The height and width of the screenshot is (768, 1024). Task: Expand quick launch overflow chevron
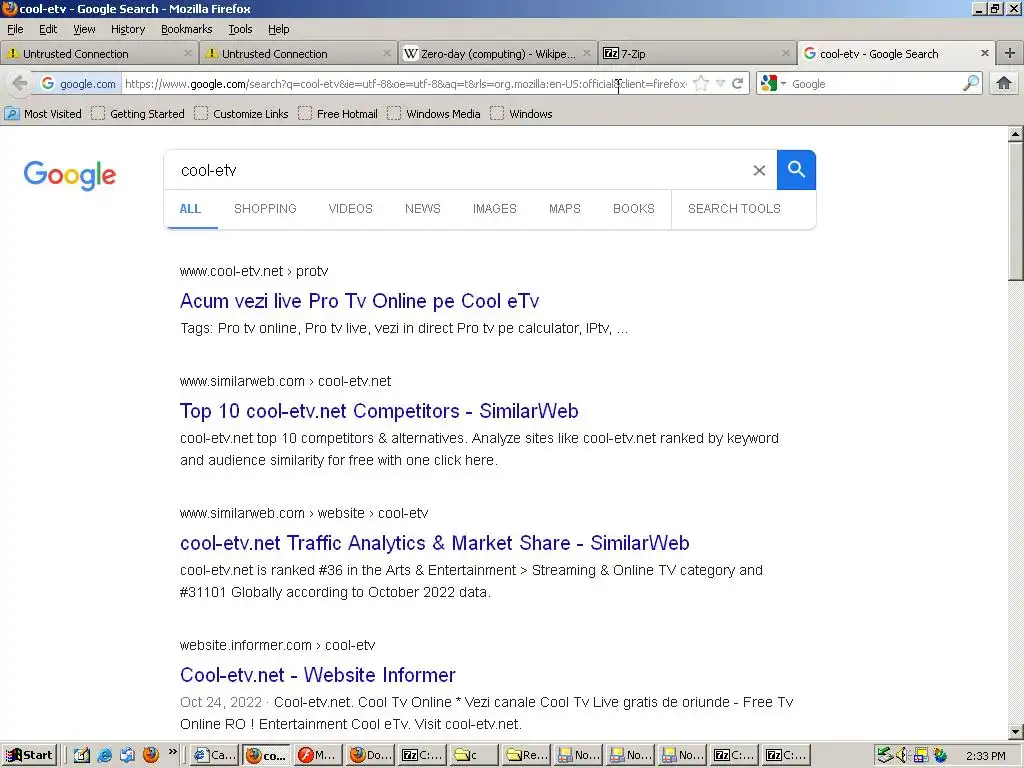pyautogui.click(x=172, y=752)
